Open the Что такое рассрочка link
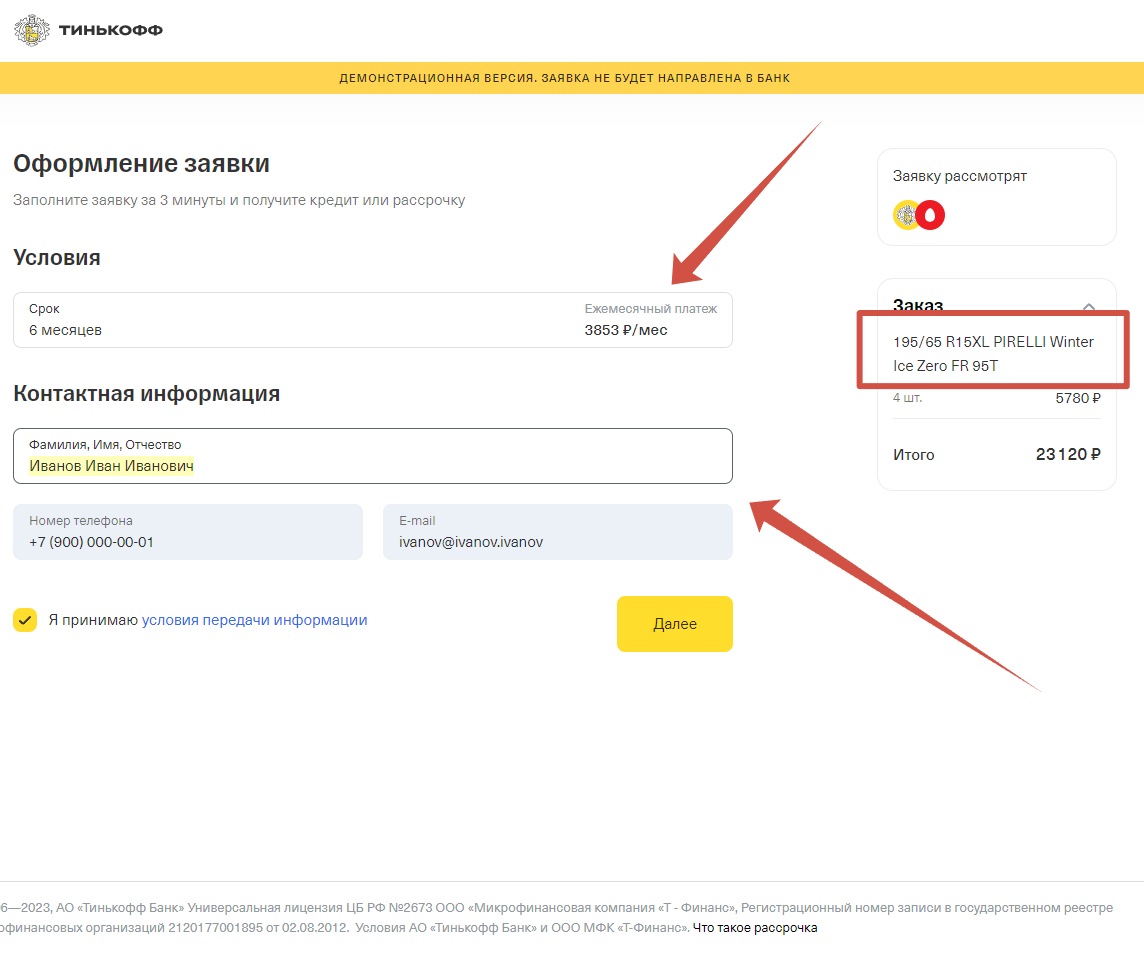The width and height of the screenshot is (1144, 962). pyautogui.click(x=755, y=928)
